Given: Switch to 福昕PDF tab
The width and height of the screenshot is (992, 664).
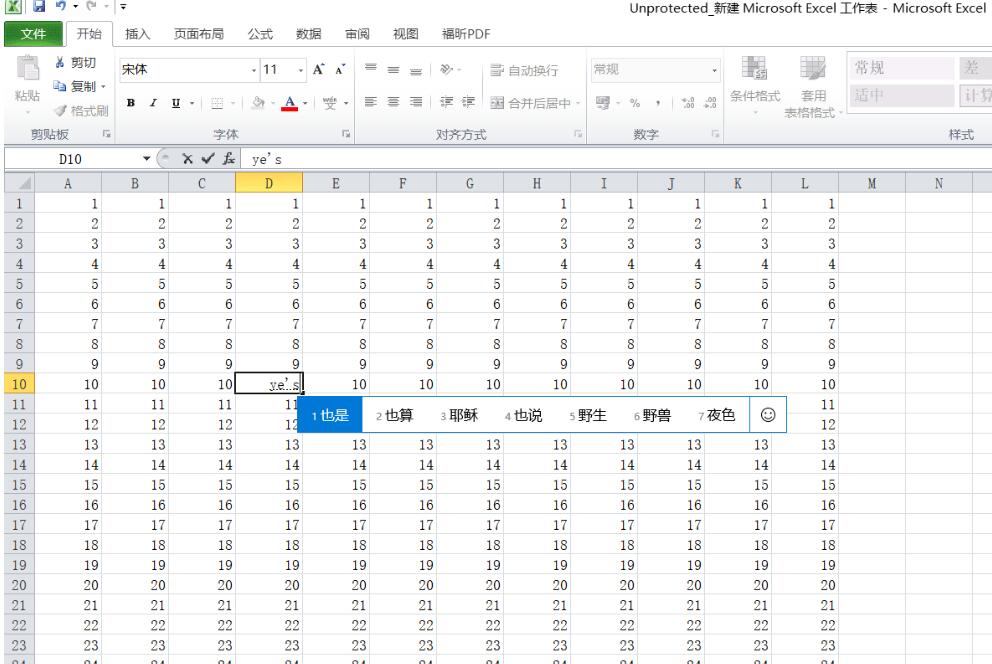Looking at the screenshot, I should pos(466,34).
